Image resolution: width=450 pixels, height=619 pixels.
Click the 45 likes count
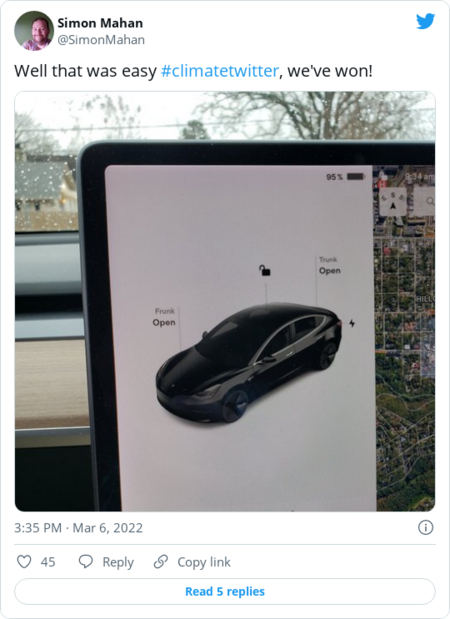tap(48, 562)
